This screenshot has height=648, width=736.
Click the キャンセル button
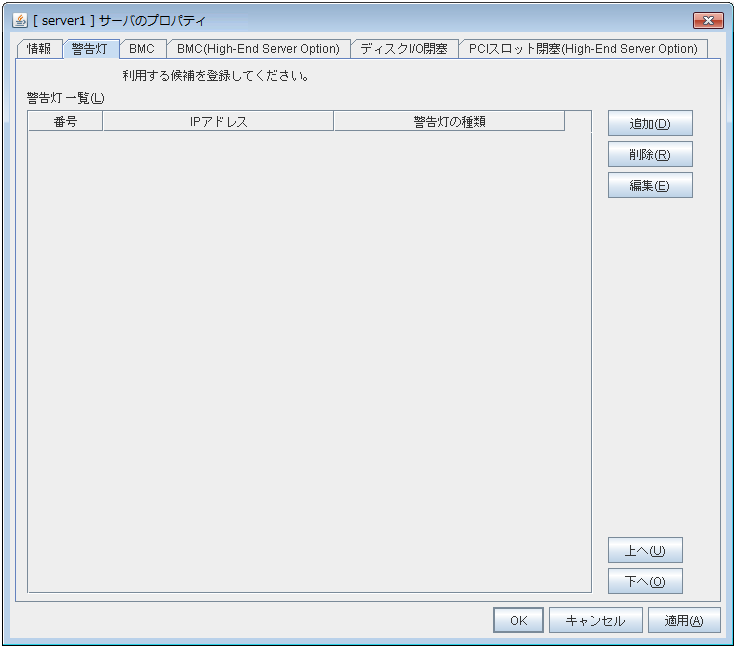click(595, 621)
